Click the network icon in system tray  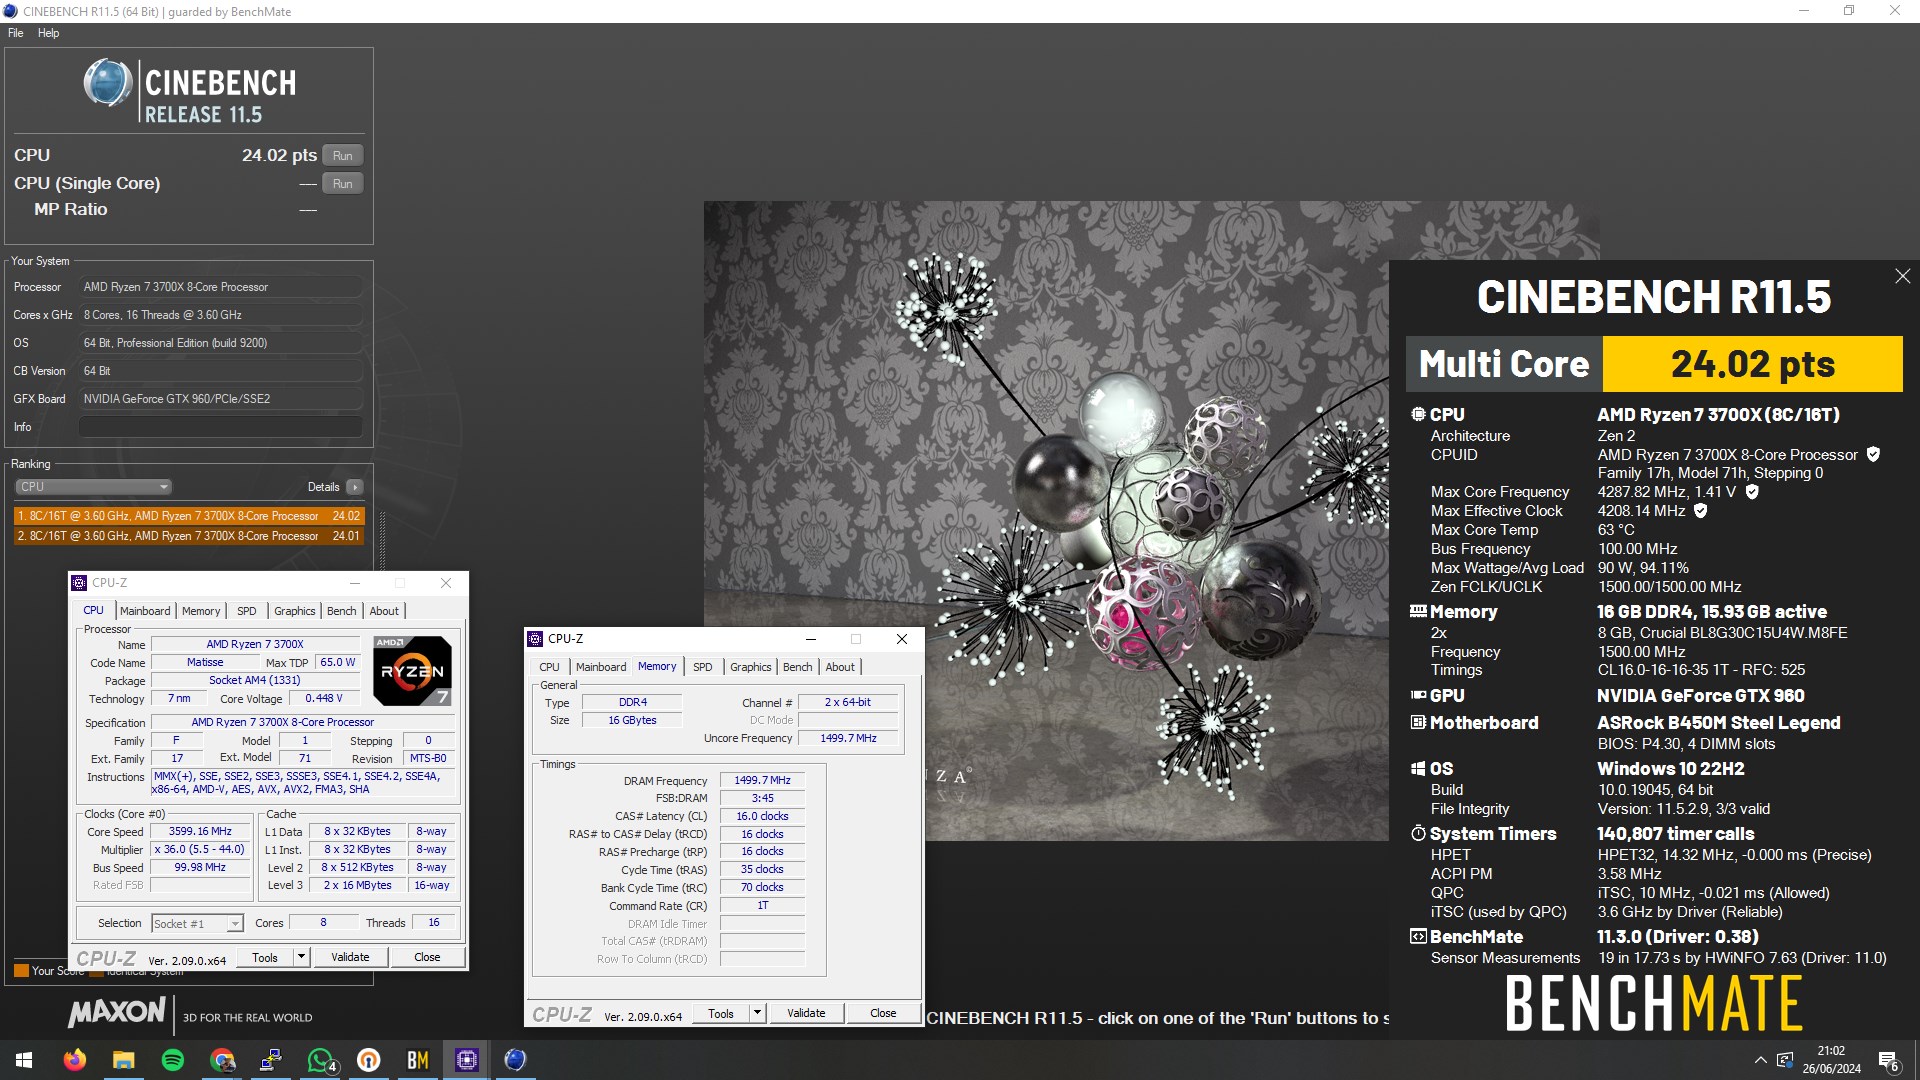[1785, 1060]
